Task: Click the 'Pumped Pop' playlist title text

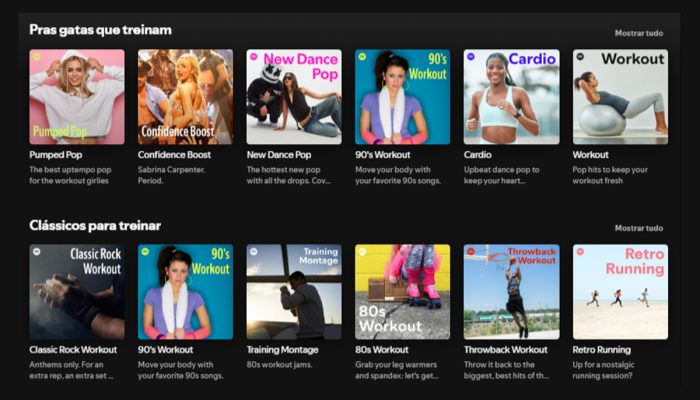Action: (x=56, y=155)
